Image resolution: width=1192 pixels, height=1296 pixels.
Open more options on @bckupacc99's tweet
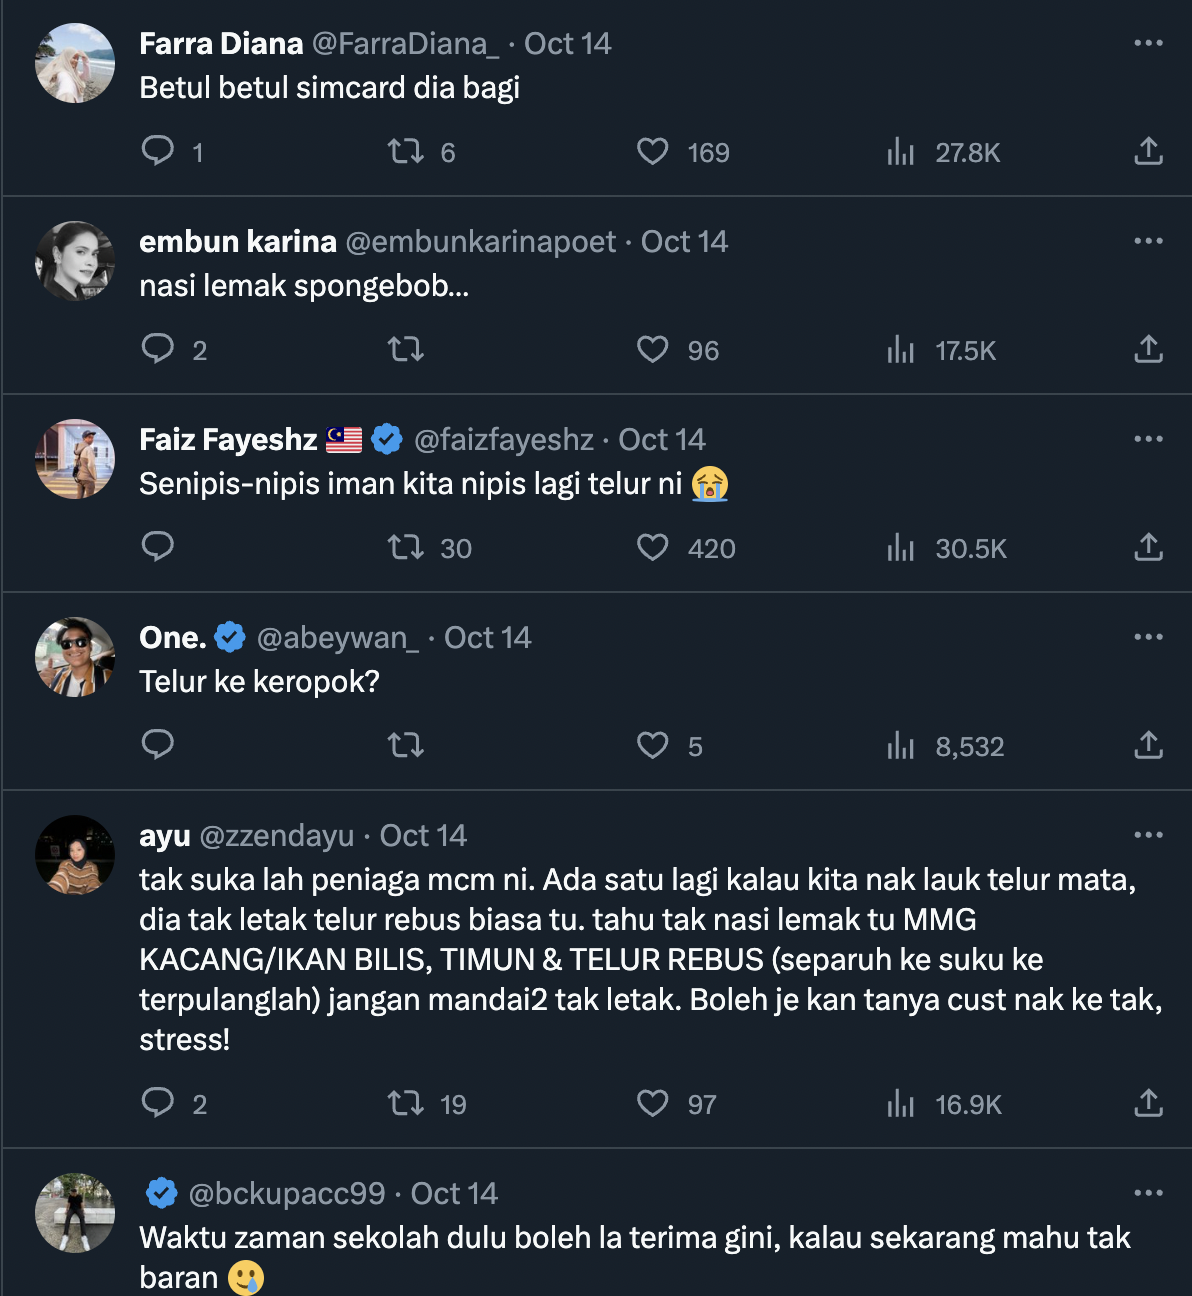(x=1148, y=1193)
